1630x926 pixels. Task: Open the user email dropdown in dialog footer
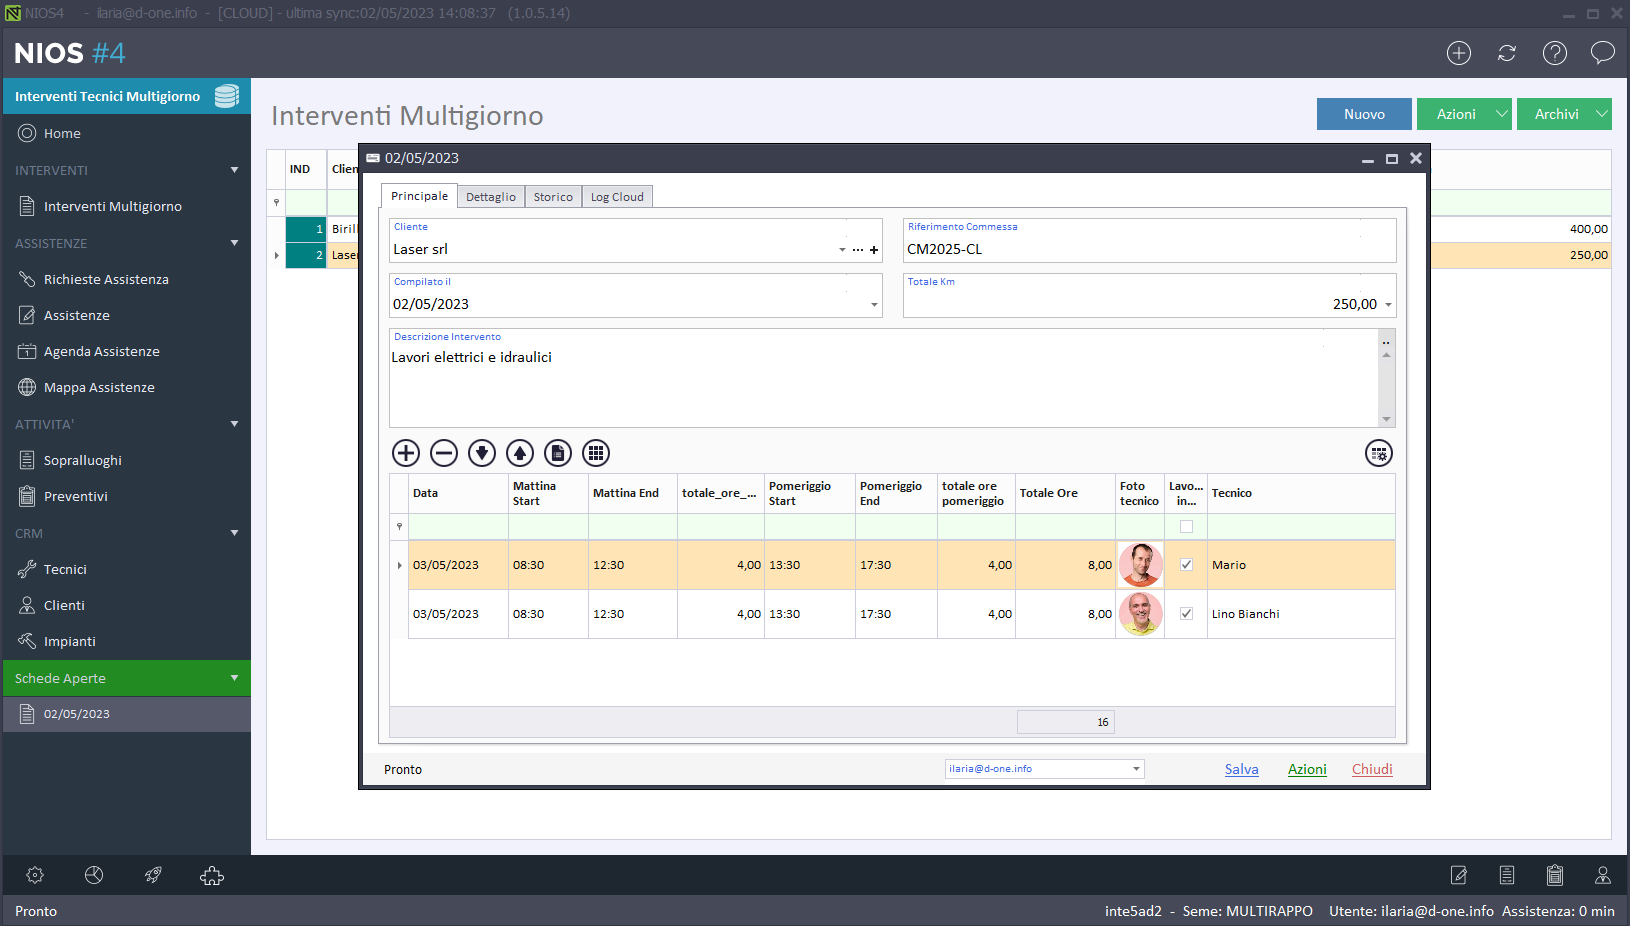pyautogui.click(x=1136, y=769)
